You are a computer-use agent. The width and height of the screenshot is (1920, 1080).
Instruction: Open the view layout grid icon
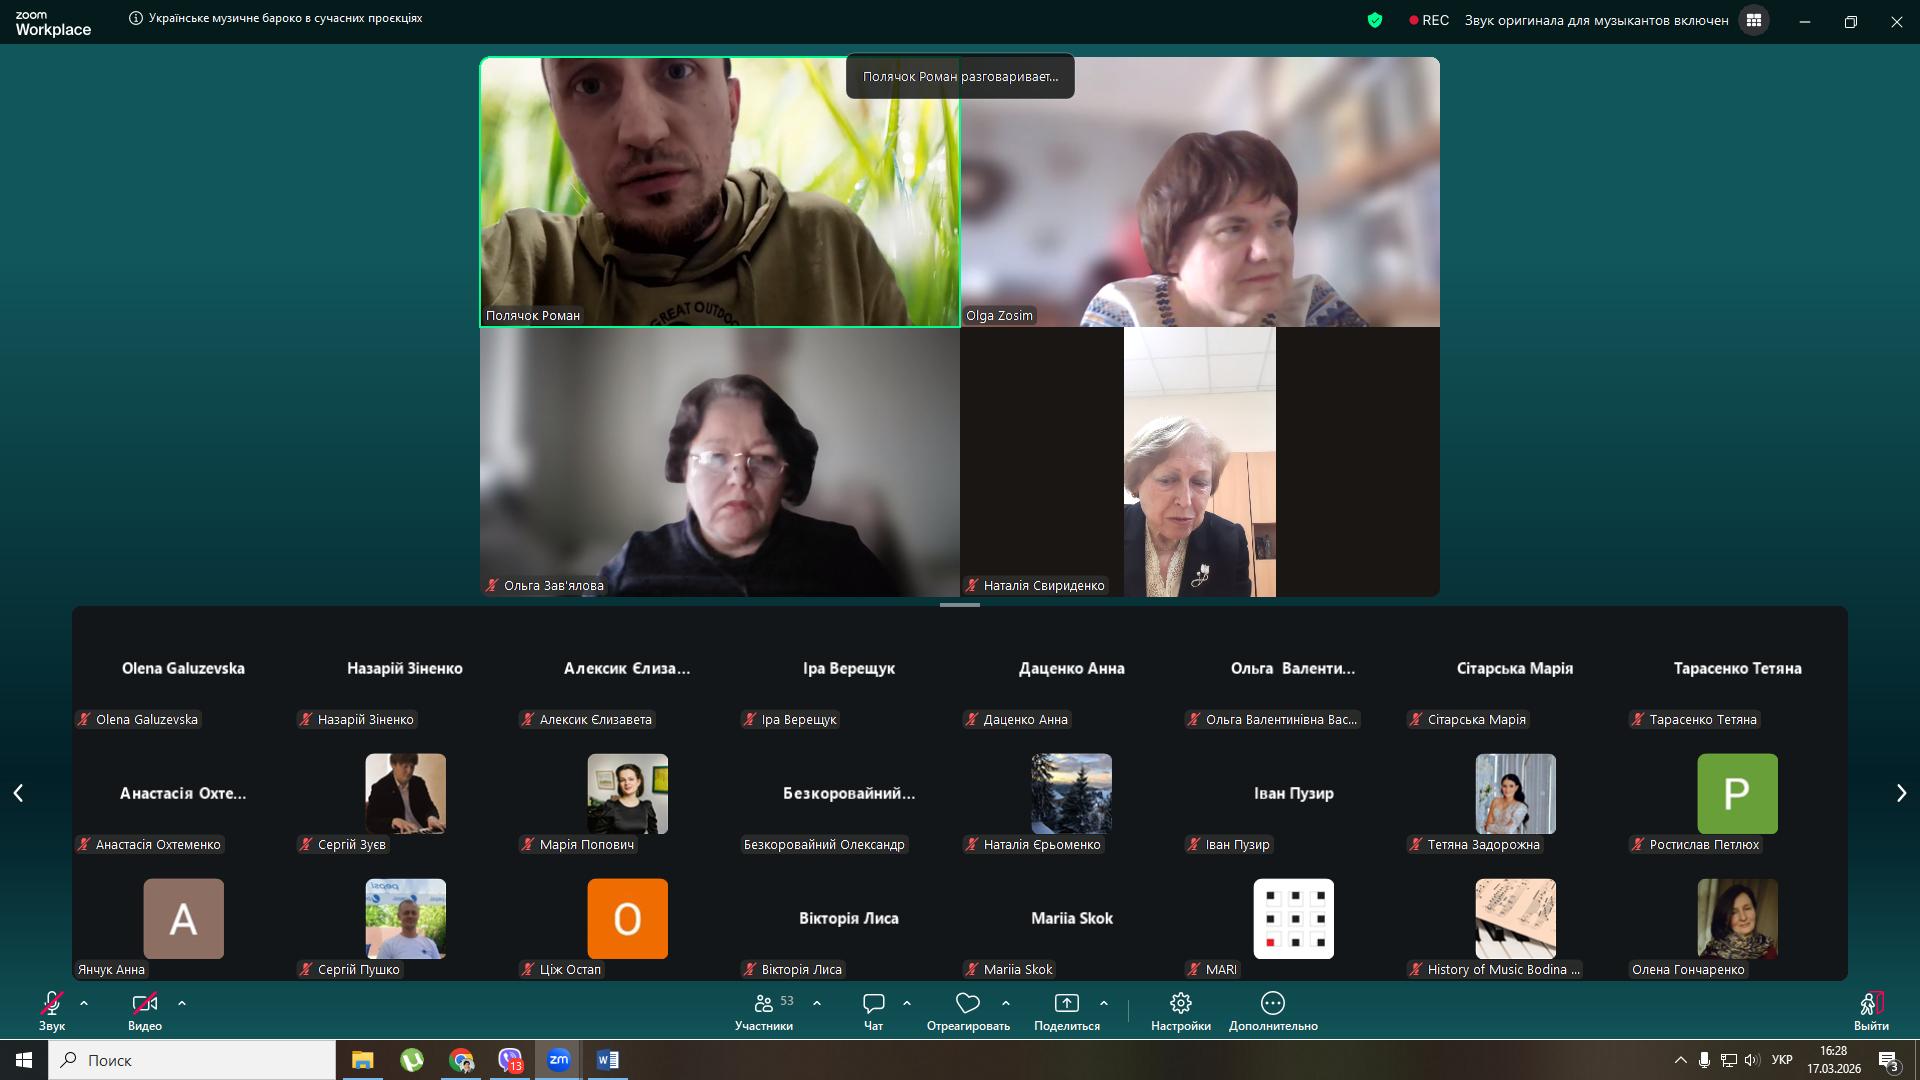coord(1753,20)
